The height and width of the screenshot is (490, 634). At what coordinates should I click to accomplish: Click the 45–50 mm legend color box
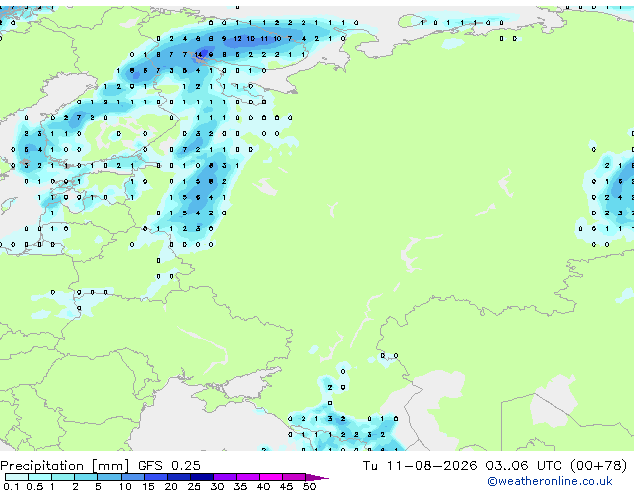[x=294, y=477]
